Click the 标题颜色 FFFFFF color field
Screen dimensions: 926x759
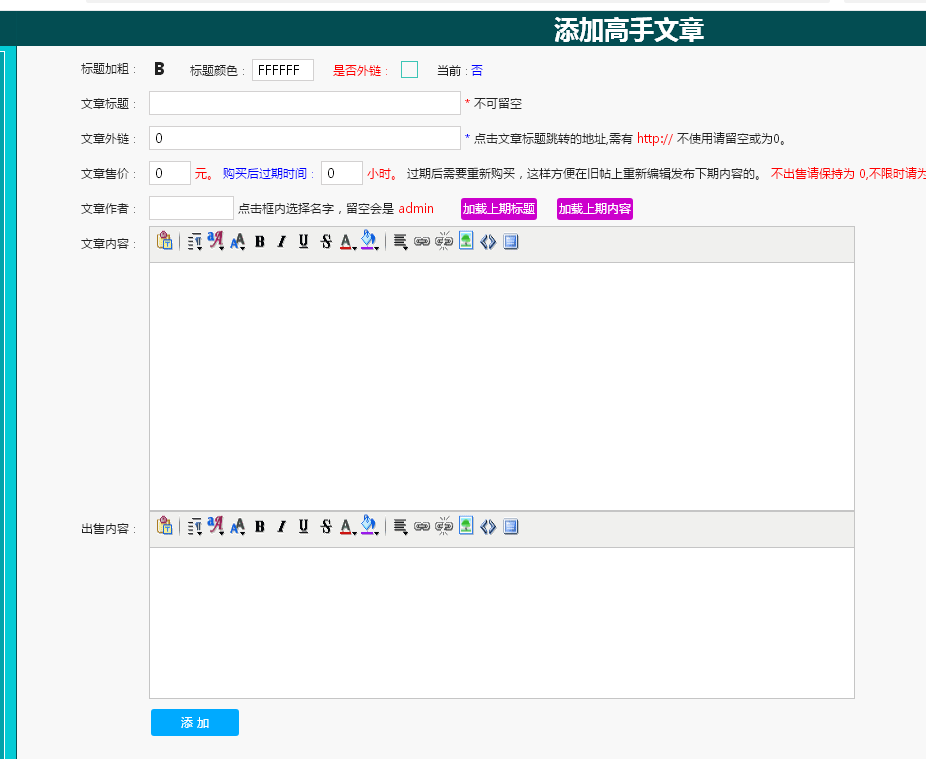(283, 70)
